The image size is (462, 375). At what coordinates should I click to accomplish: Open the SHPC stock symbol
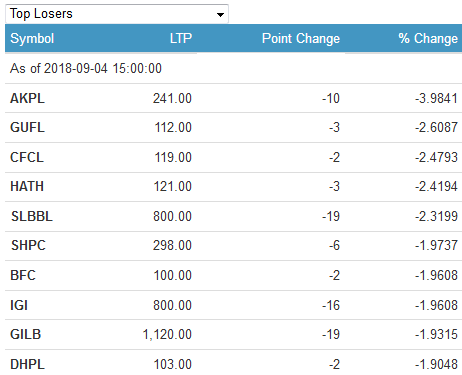point(28,245)
